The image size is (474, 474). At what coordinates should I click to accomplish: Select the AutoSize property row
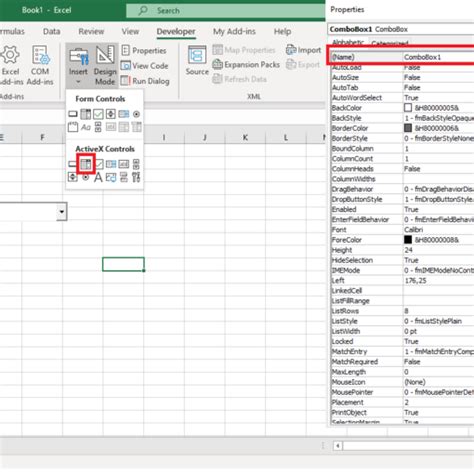(x=402, y=77)
